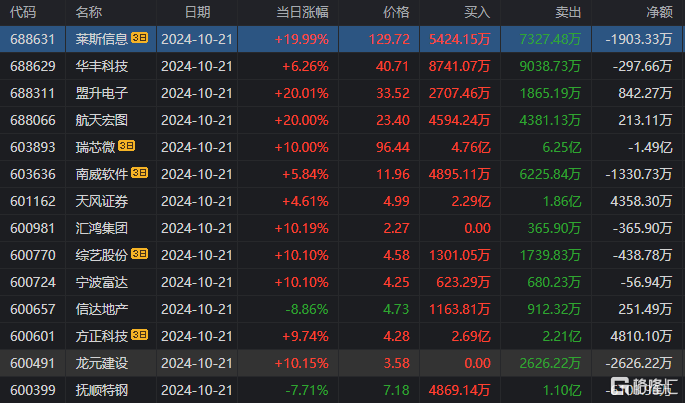Viewport: 685px width, 403px height.
Task: Sort by the 买入 column header
Action: pos(477,12)
